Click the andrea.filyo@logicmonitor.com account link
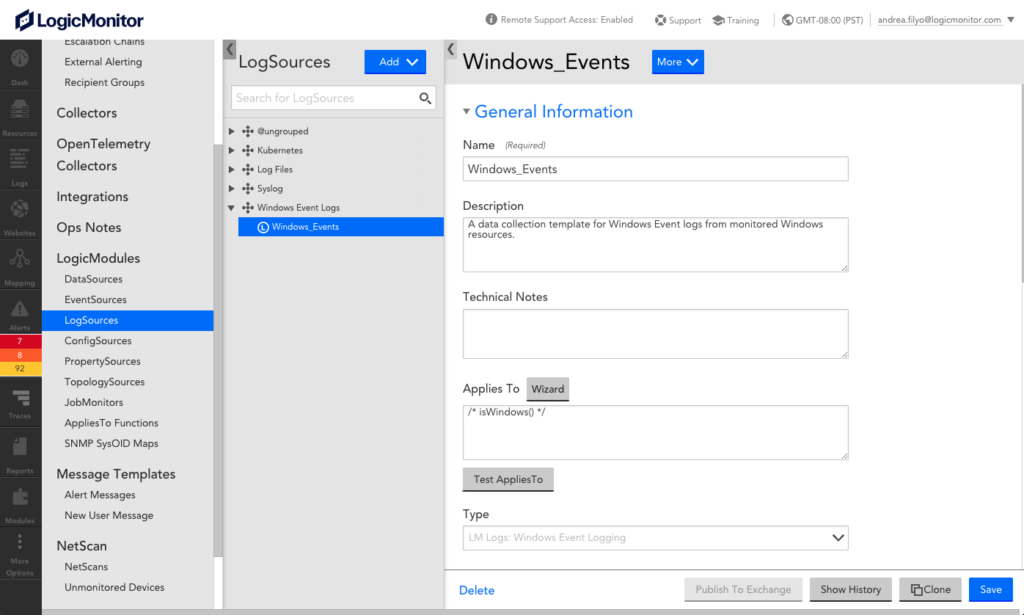The width and height of the screenshot is (1024, 615). (x=939, y=20)
